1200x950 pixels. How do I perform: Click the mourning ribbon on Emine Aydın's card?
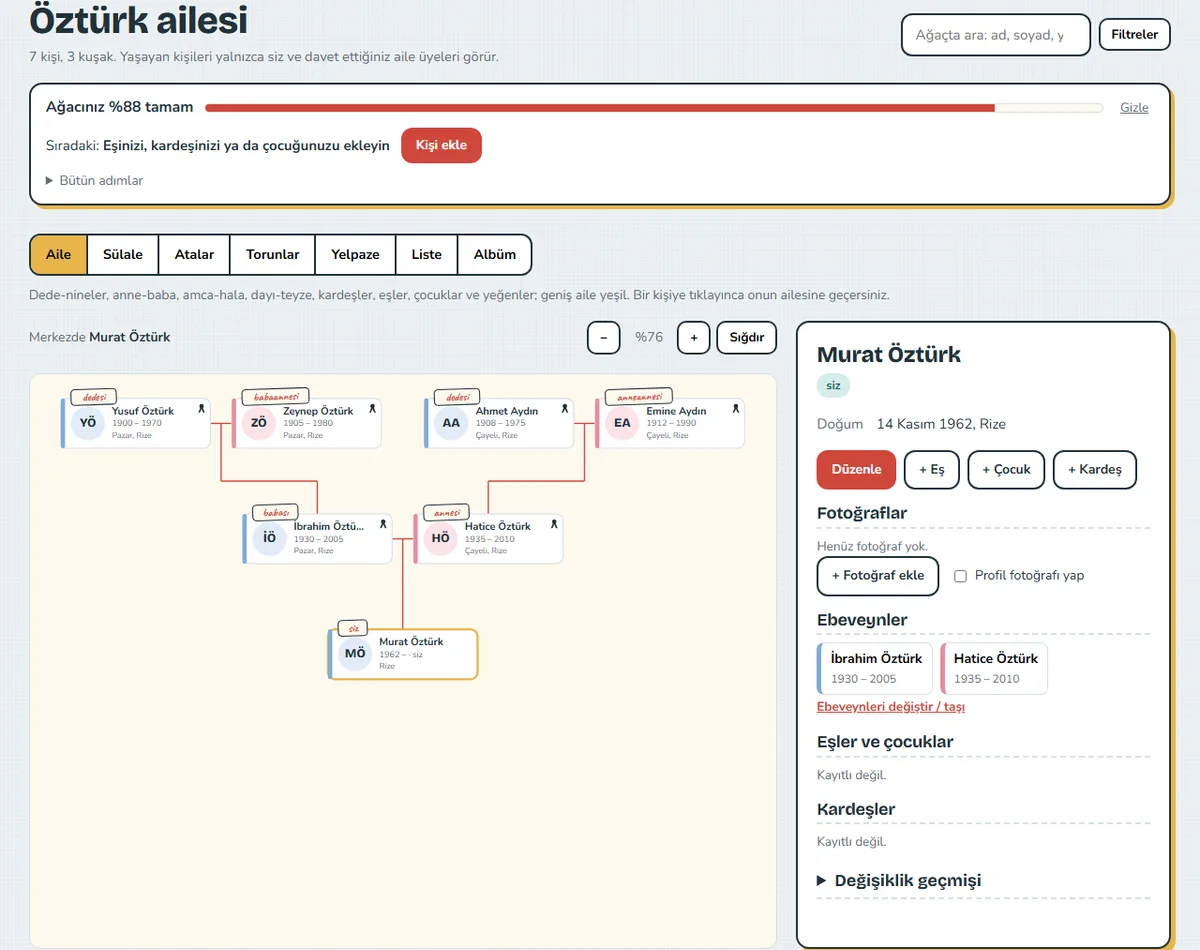click(735, 409)
